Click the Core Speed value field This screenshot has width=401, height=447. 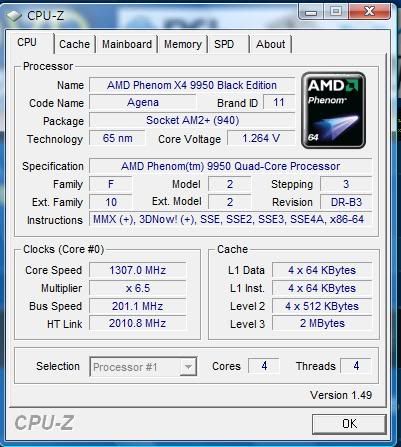pyautogui.click(x=138, y=270)
